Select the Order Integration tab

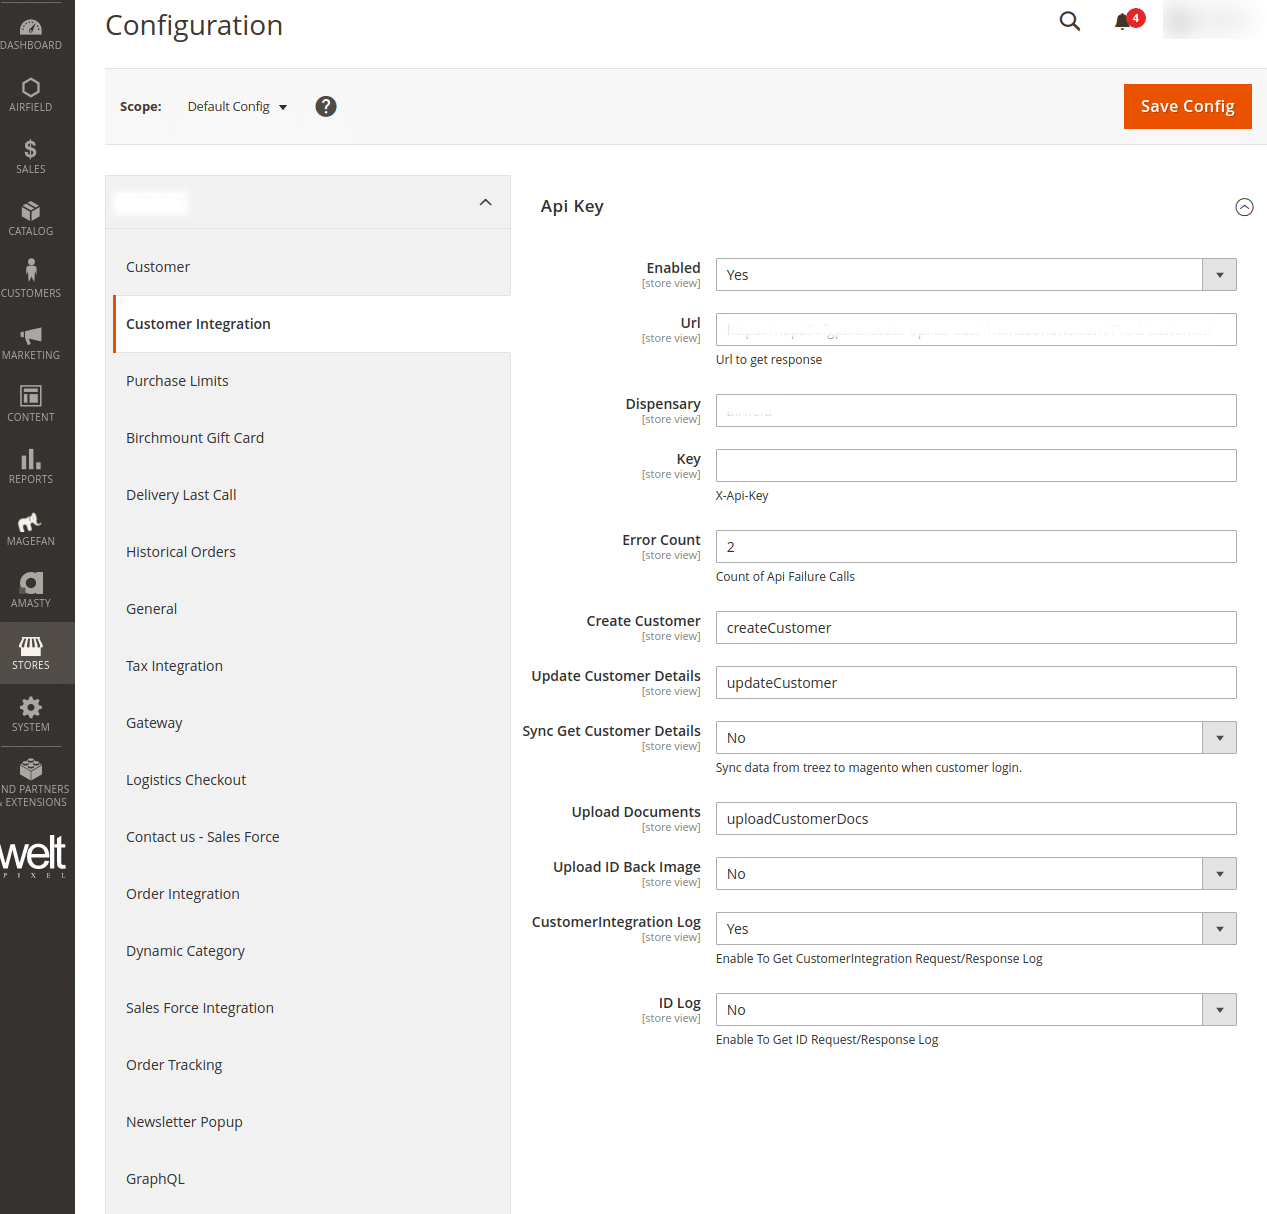coord(308,894)
